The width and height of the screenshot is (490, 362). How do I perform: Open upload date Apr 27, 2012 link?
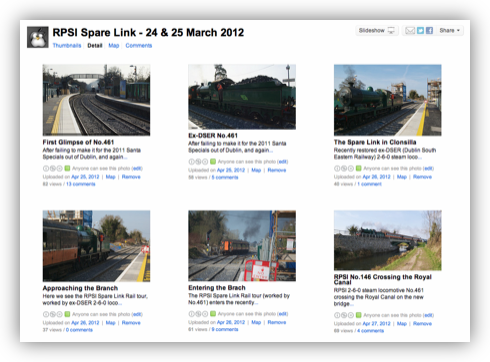pyautogui.click(x=376, y=324)
